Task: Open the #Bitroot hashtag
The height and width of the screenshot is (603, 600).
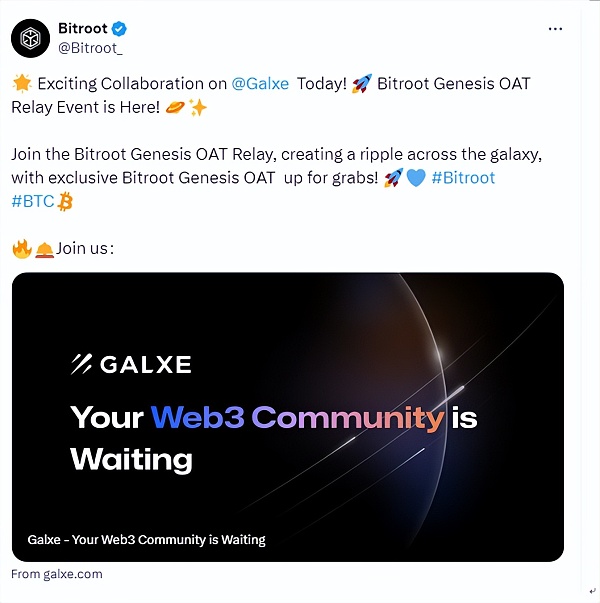Action: tap(463, 178)
